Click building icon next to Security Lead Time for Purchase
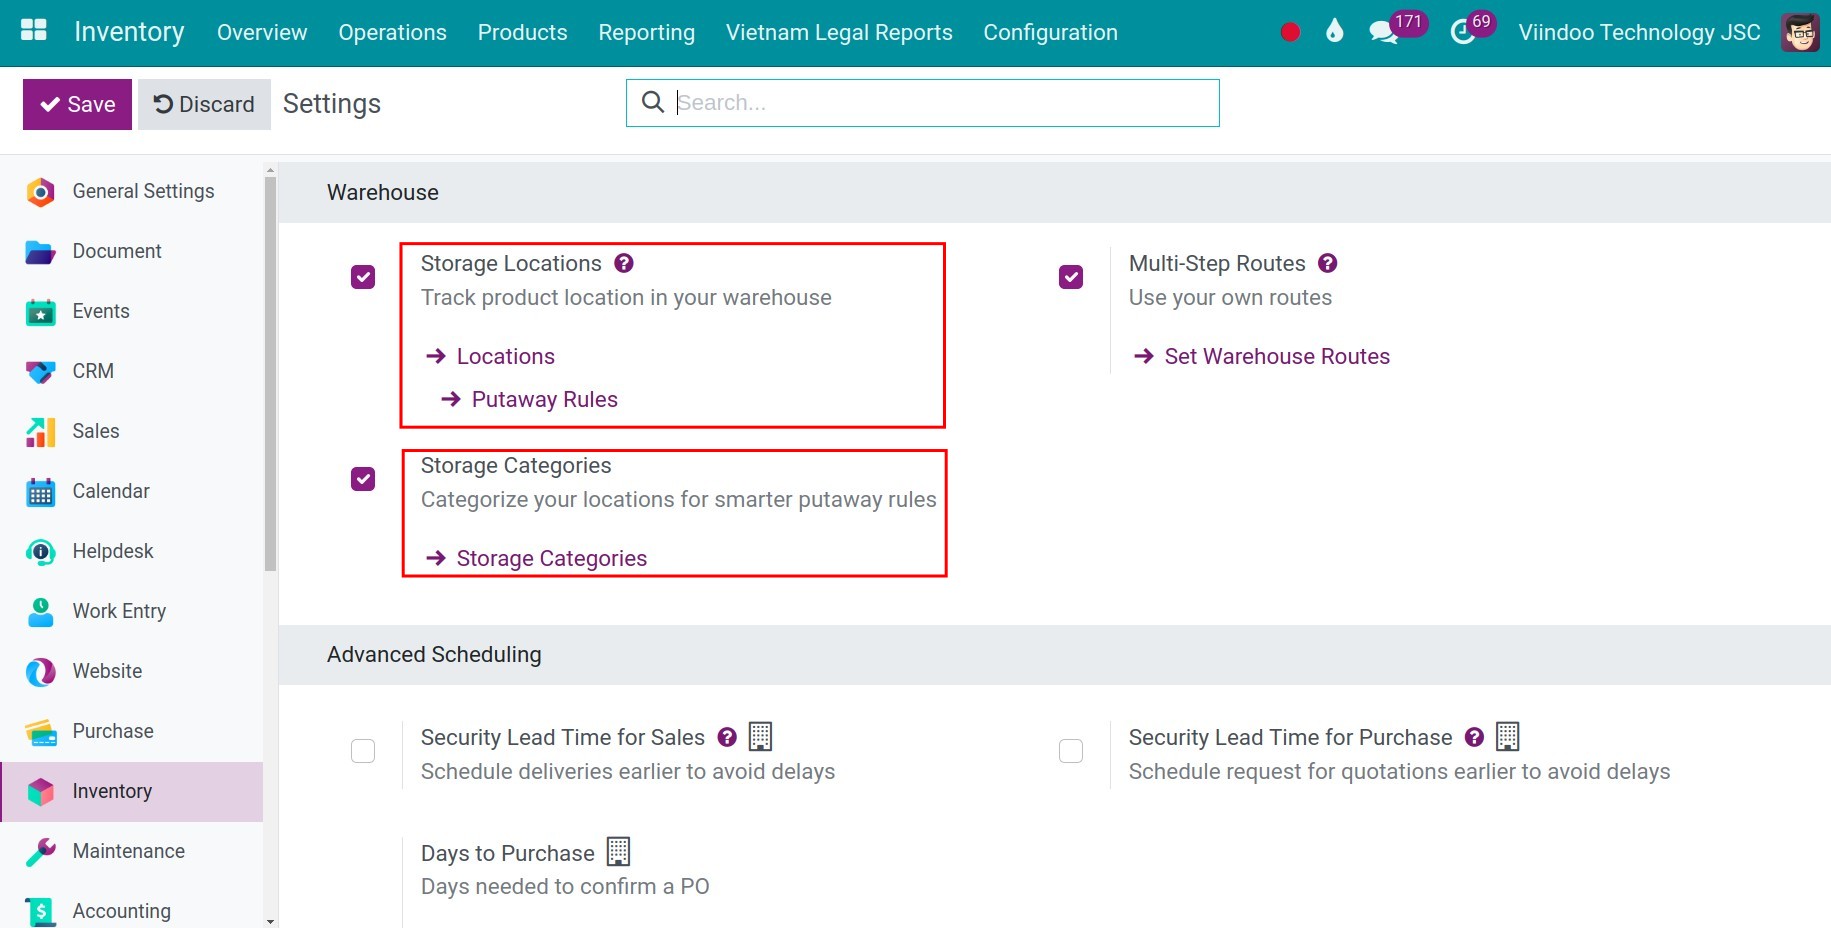Screen dimensions: 1831x928 [1508, 736]
